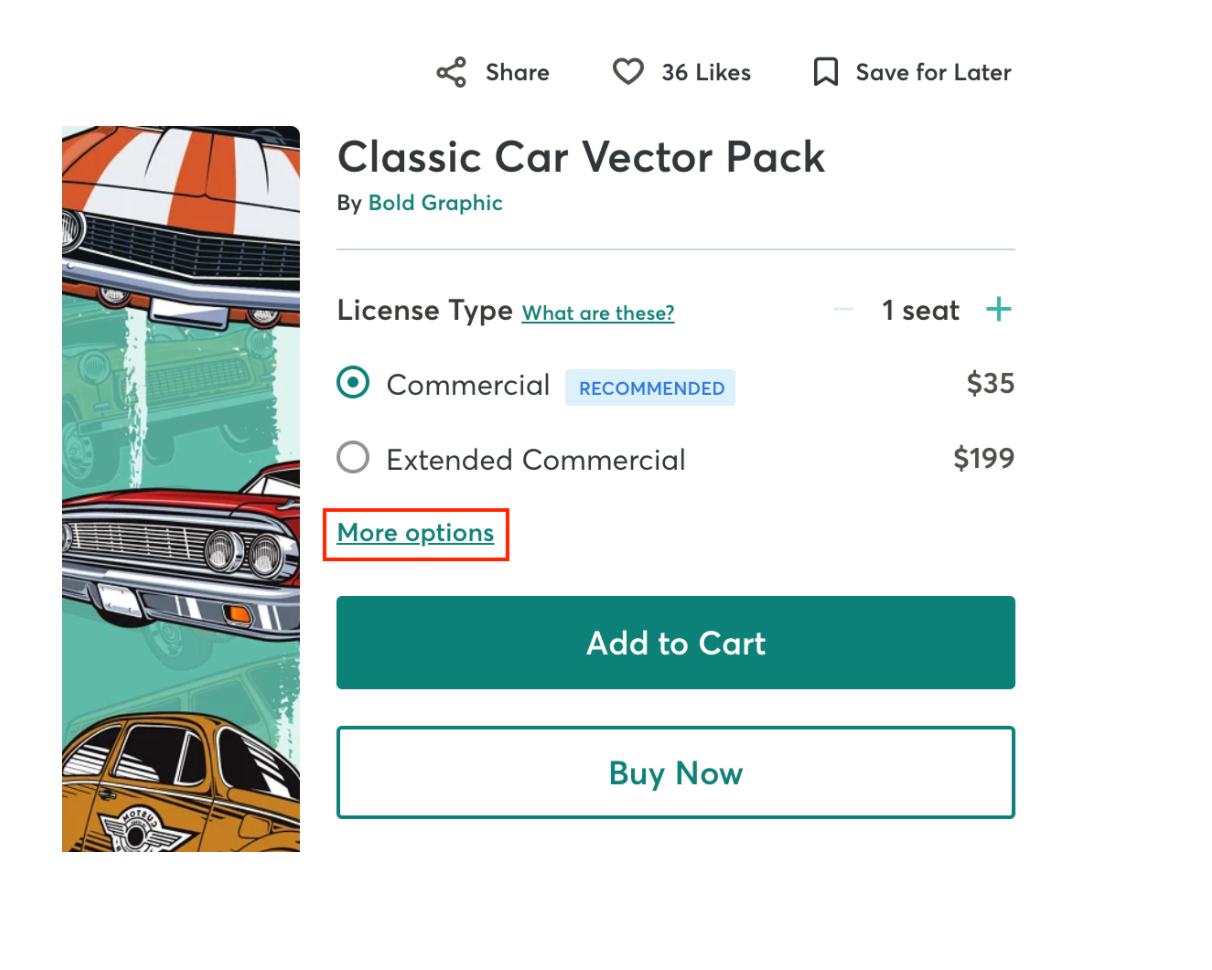Screen dimensions: 1212x970
Task: Expand More options for licenses
Action: (416, 533)
